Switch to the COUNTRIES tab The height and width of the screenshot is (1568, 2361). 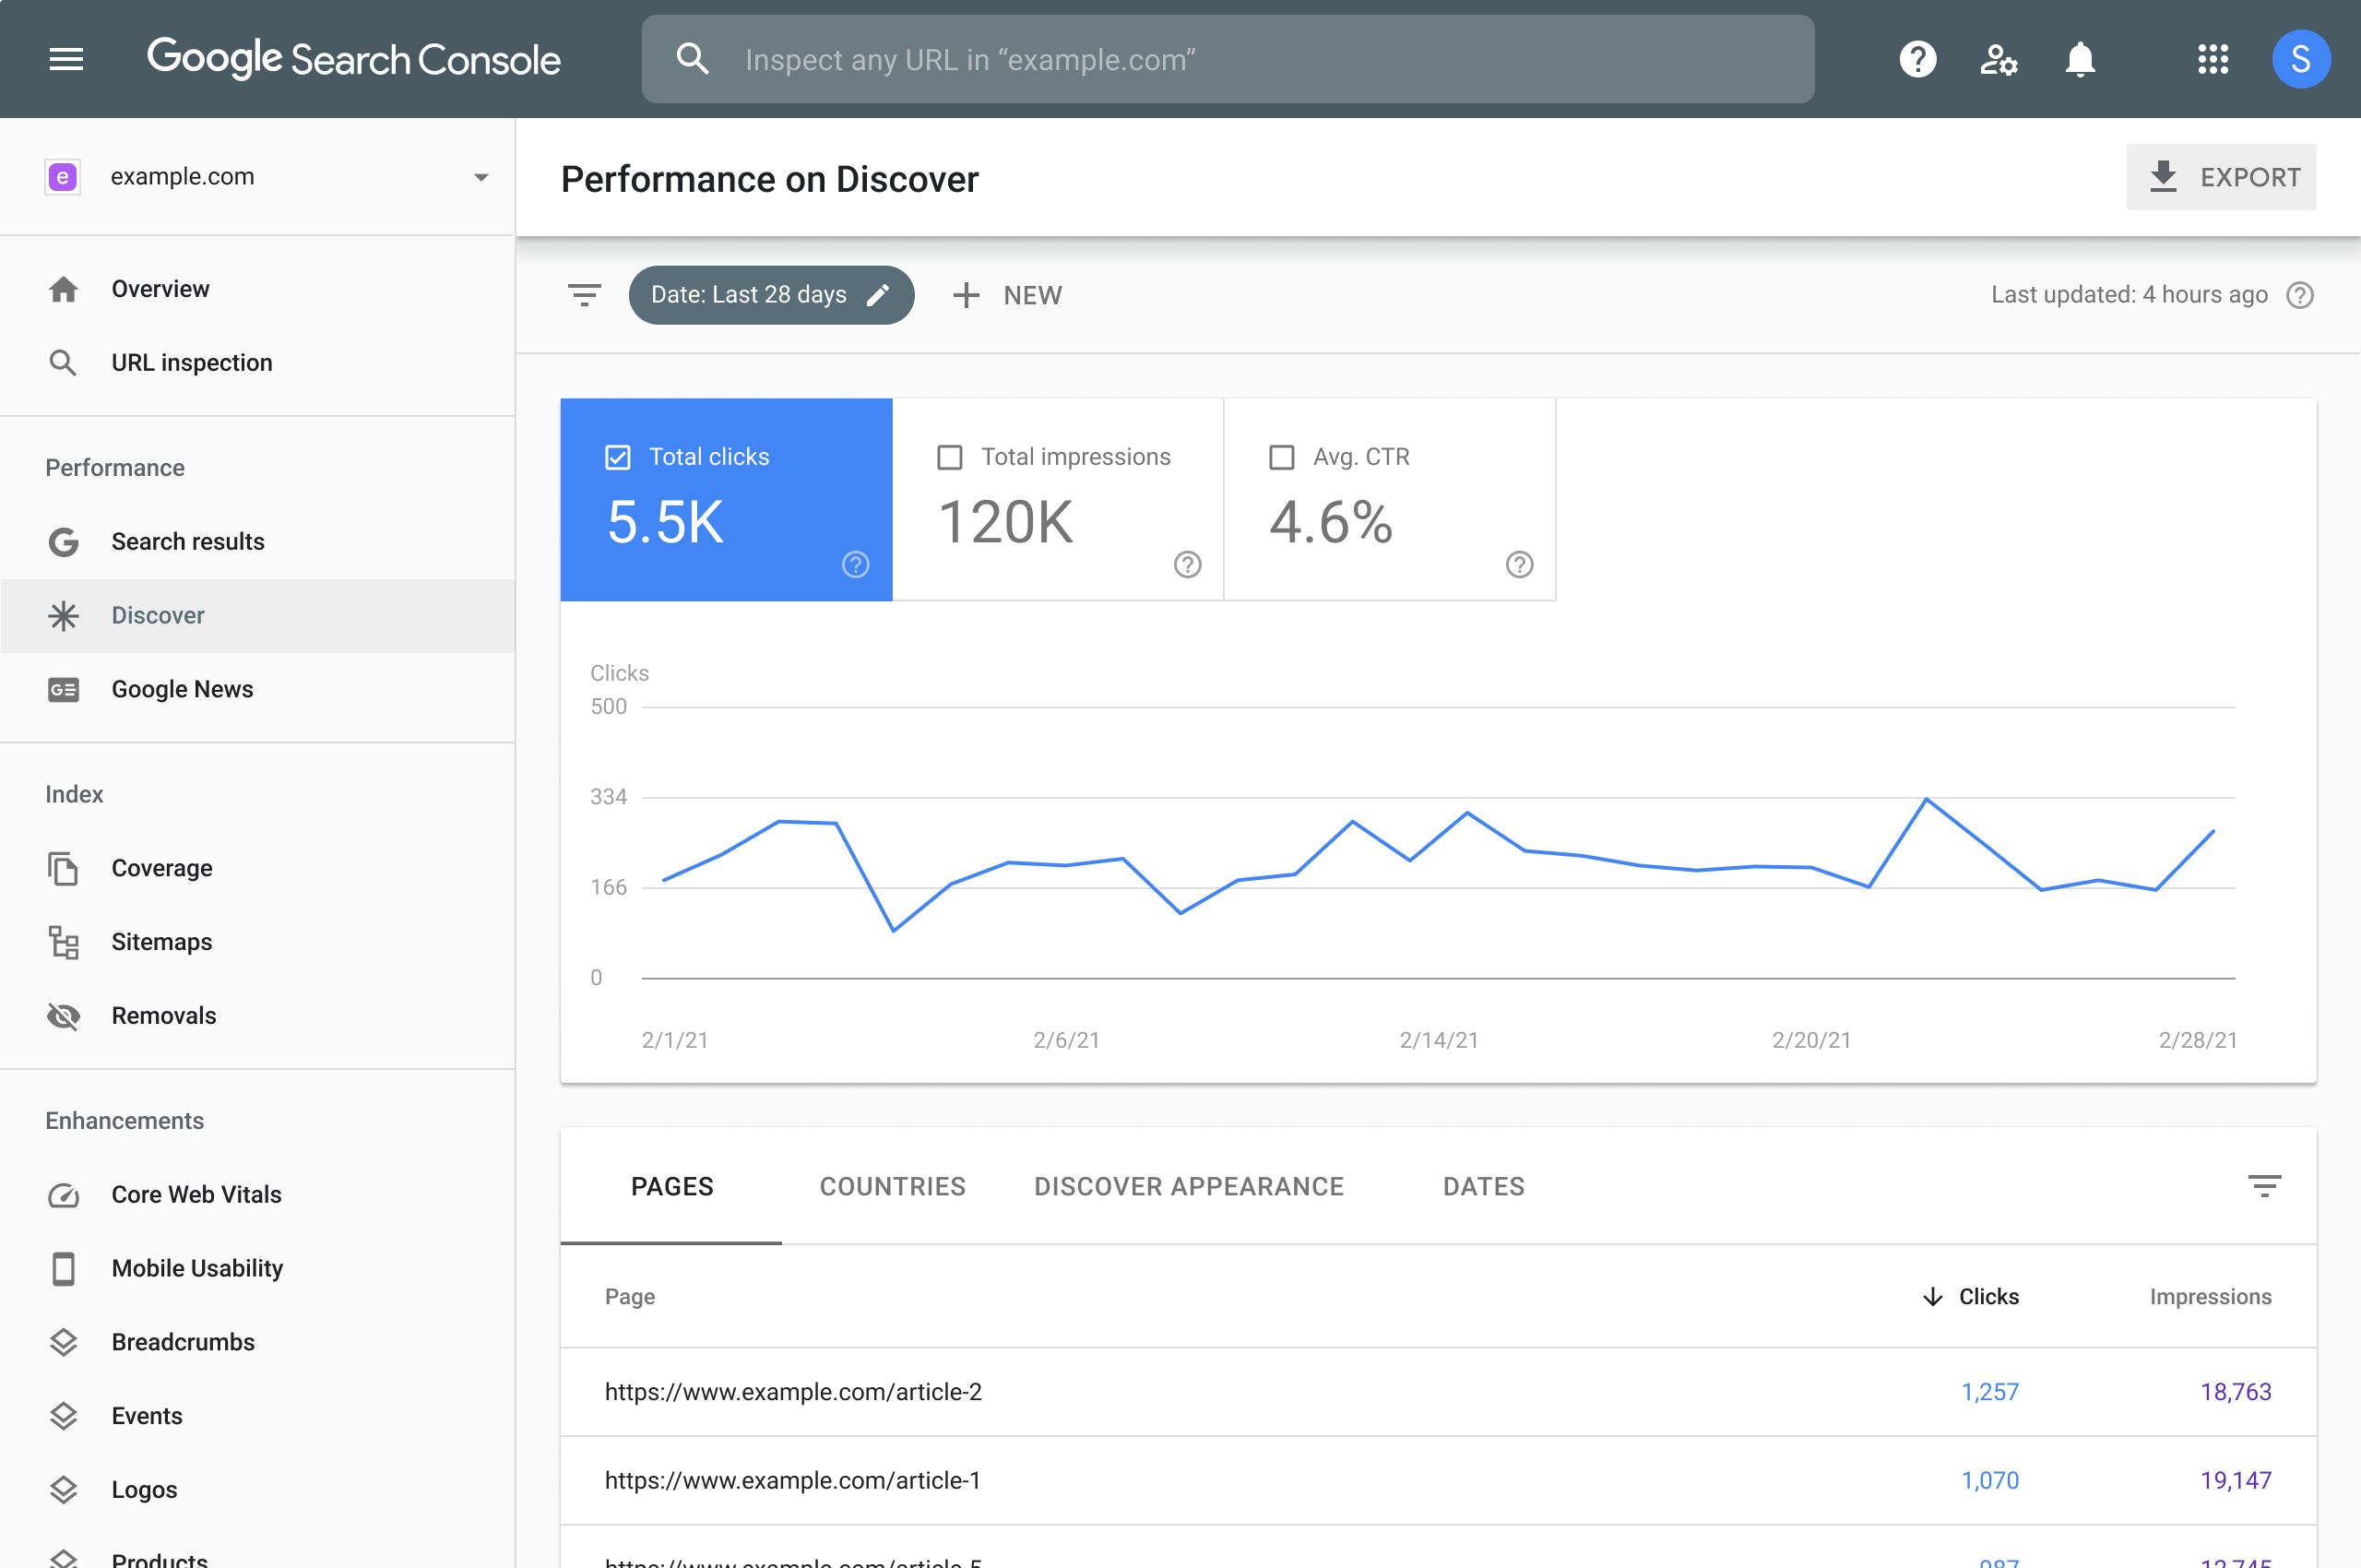pyautogui.click(x=892, y=1186)
